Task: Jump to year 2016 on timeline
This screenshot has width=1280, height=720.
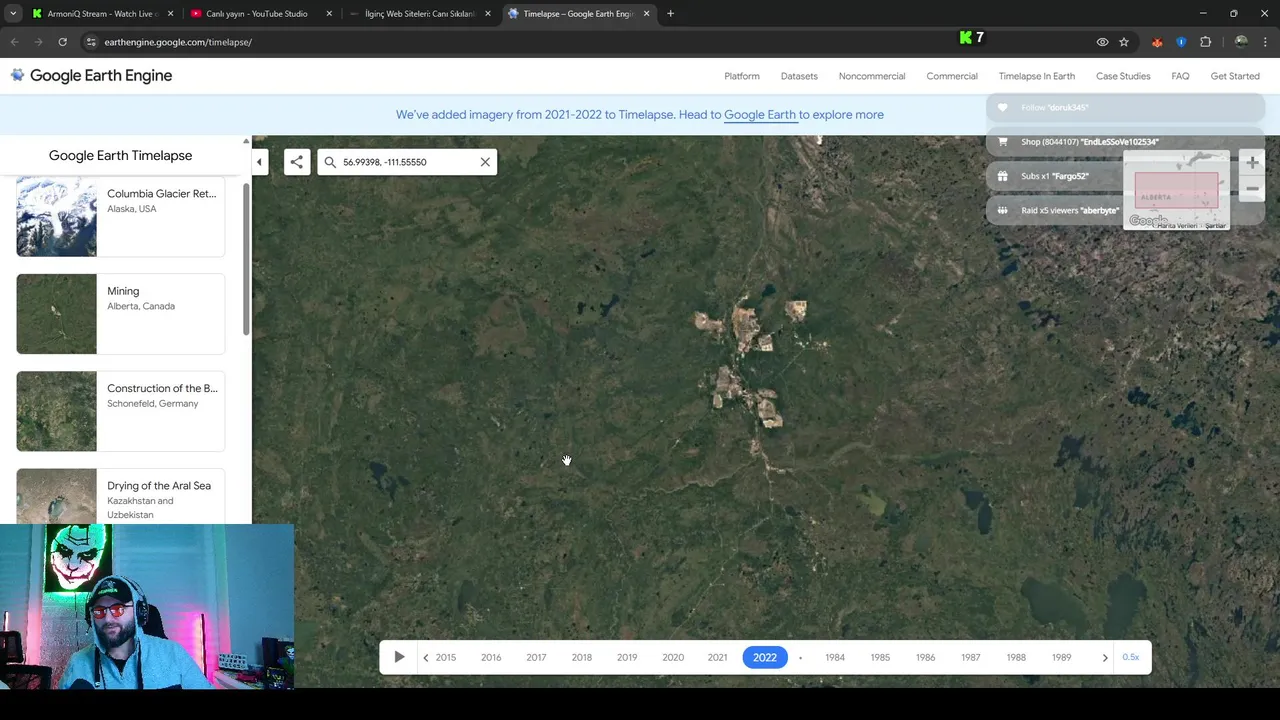Action: point(491,657)
